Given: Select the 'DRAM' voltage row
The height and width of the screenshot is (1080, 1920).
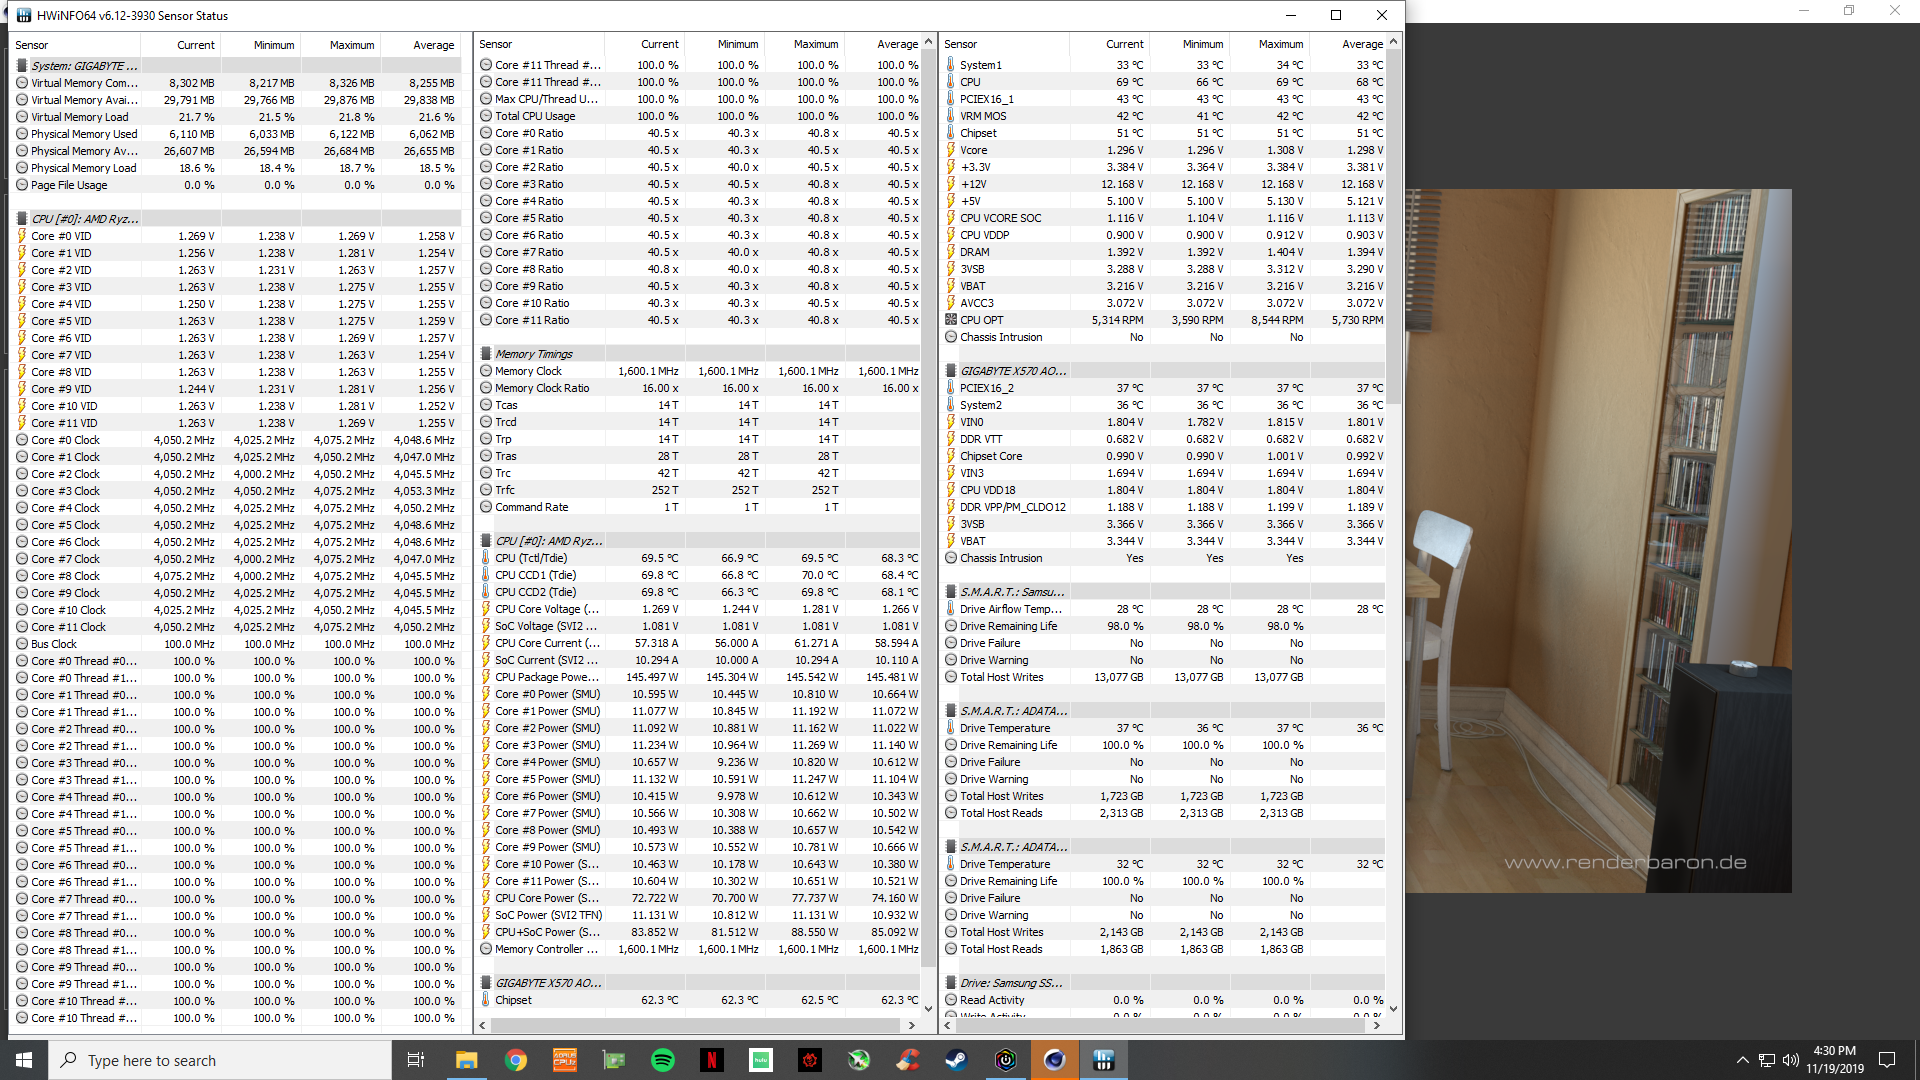Looking at the screenshot, I should pos(1164,252).
